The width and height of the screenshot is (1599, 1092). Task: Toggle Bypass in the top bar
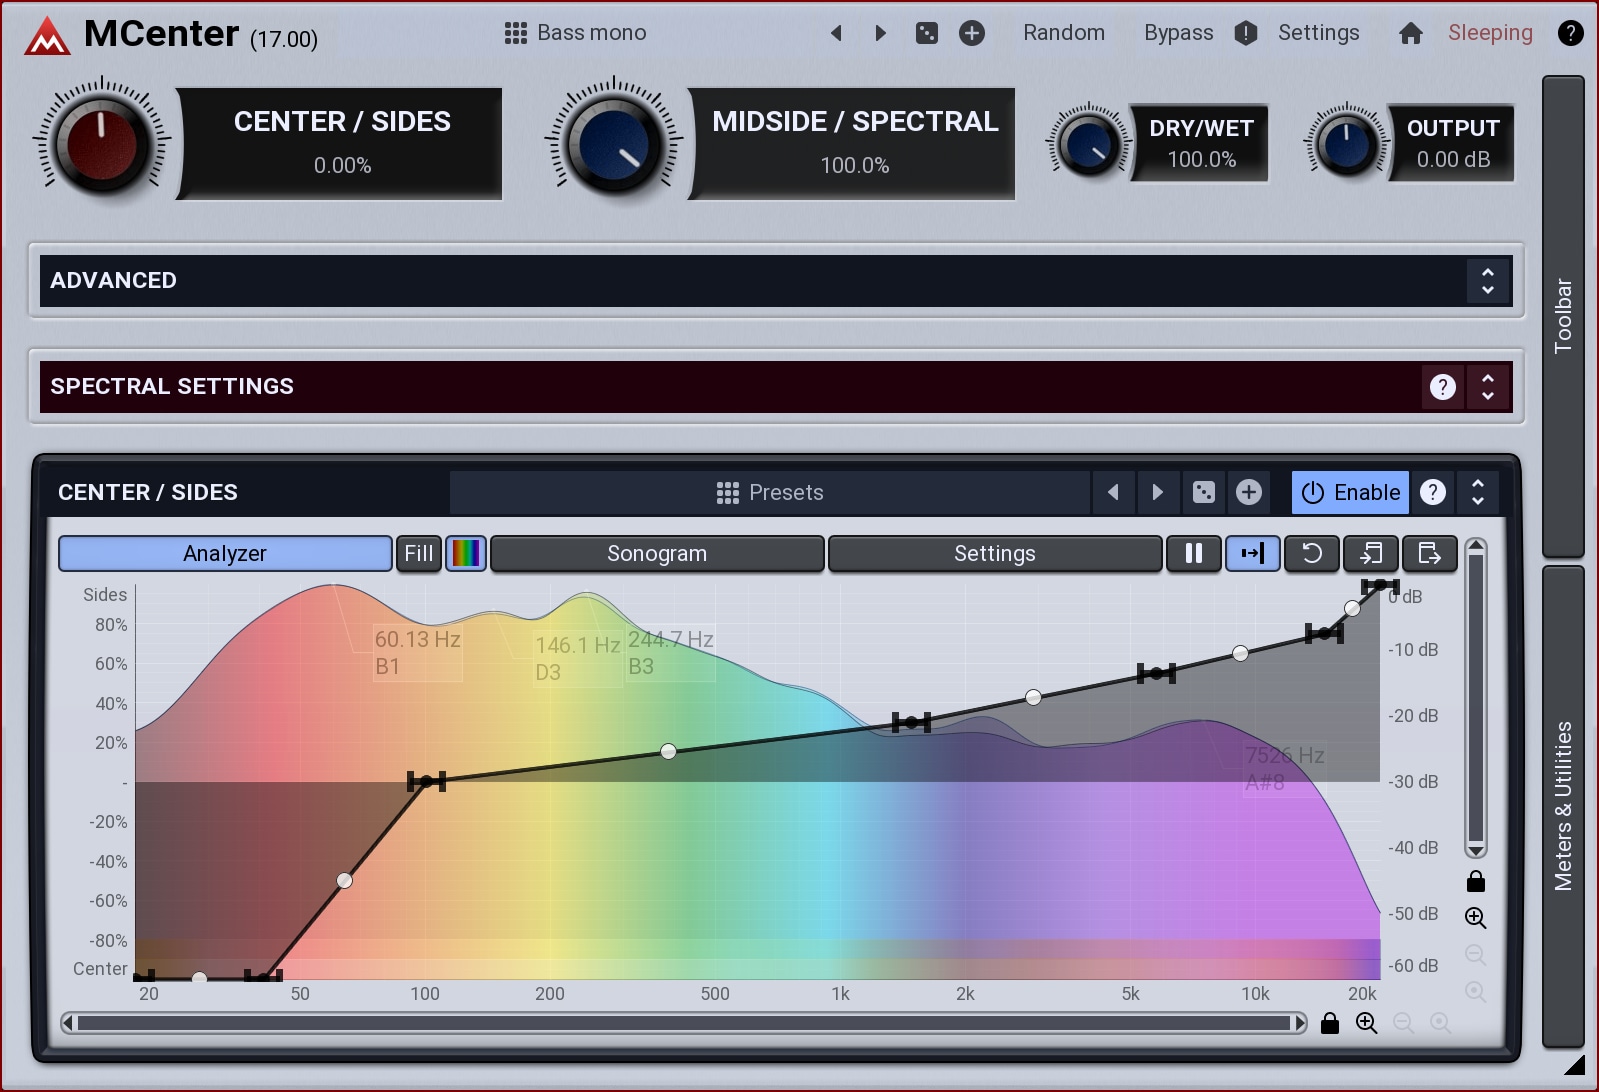coord(1178,33)
